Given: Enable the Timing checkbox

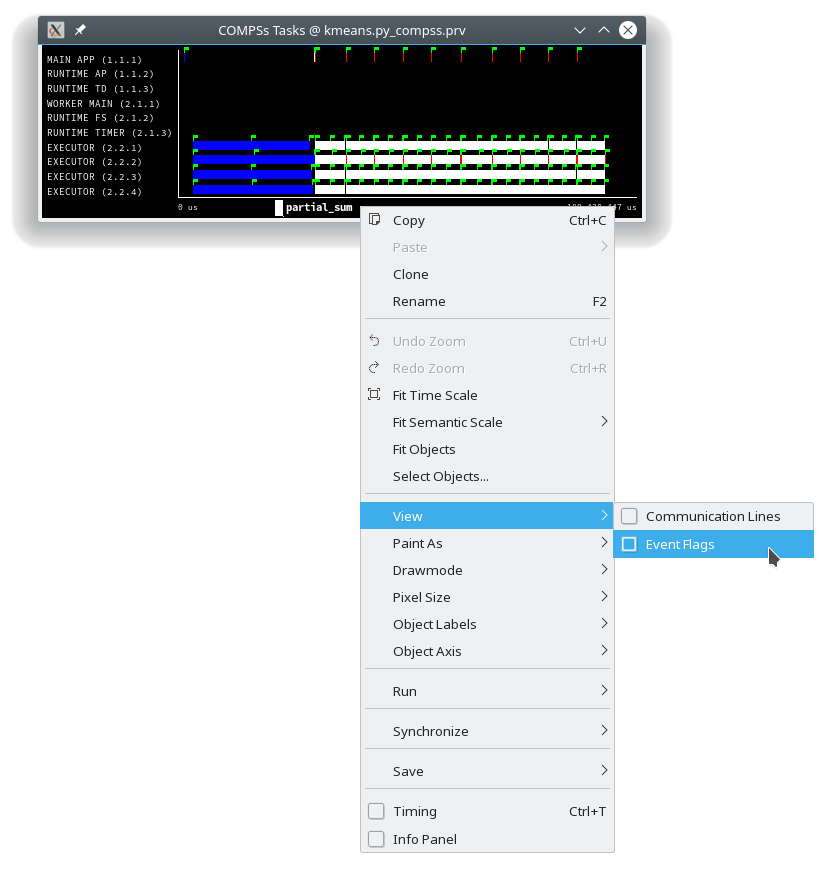Looking at the screenshot, I should click(x=376, y=811).
